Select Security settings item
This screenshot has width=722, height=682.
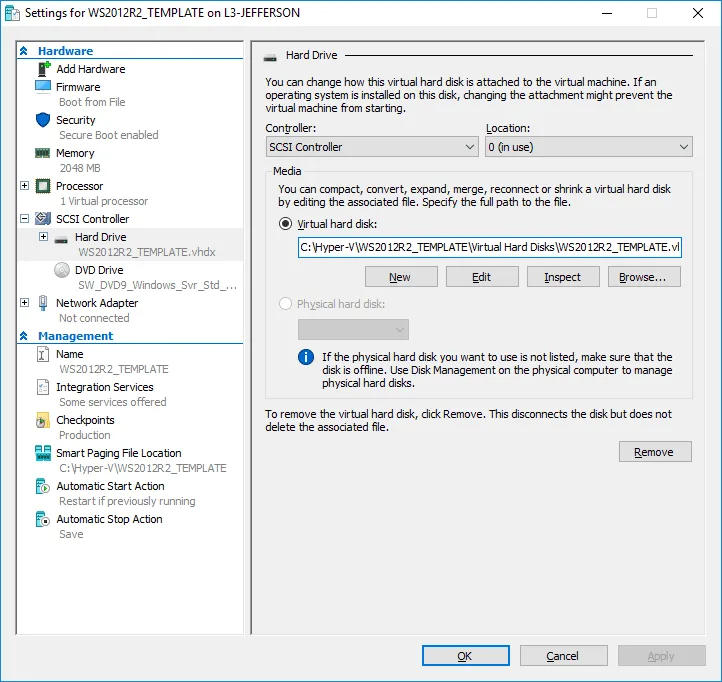point(76,120)
